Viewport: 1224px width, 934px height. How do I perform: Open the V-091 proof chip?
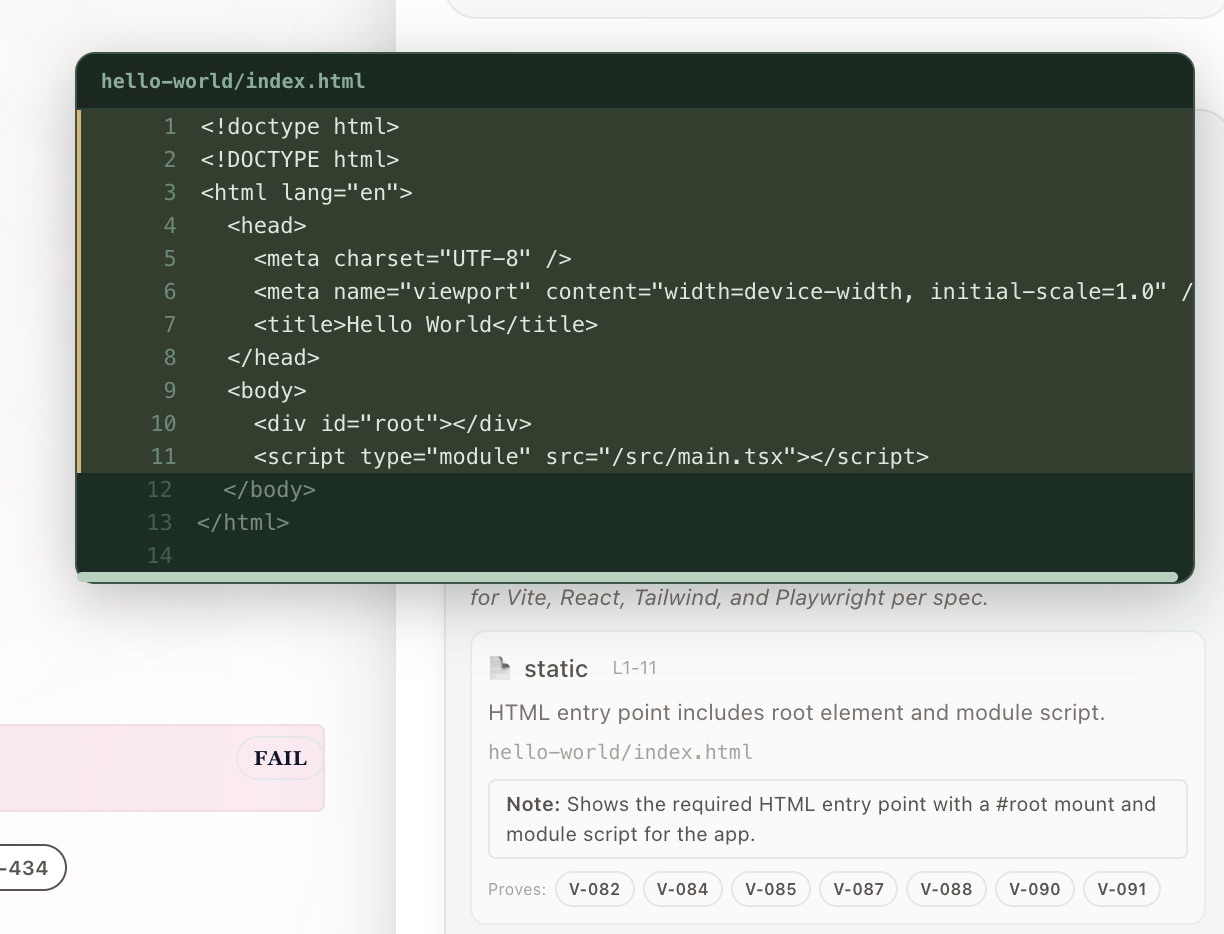click(1122, 889)
